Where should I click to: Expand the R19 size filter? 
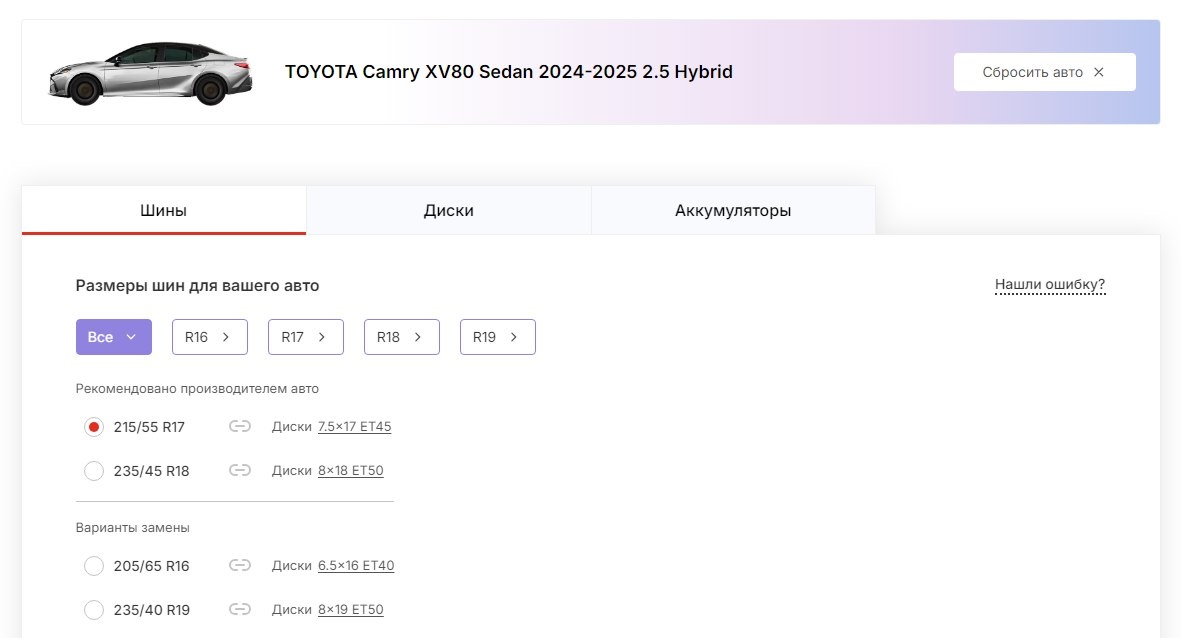(x=498, y=337)
